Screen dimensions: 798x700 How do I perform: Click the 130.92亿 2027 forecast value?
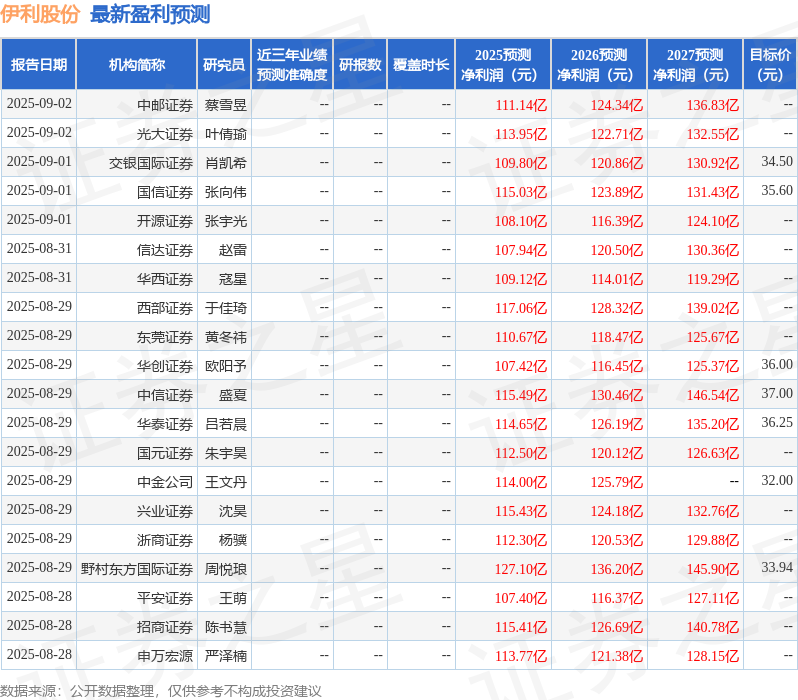point(713,163)
